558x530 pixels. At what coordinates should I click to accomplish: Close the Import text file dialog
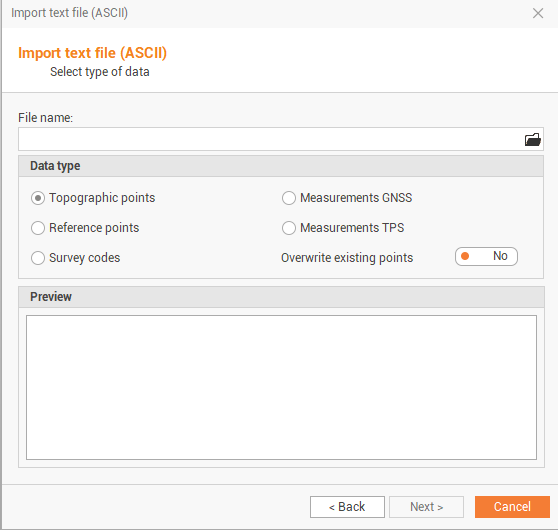(x=538, y=13)
